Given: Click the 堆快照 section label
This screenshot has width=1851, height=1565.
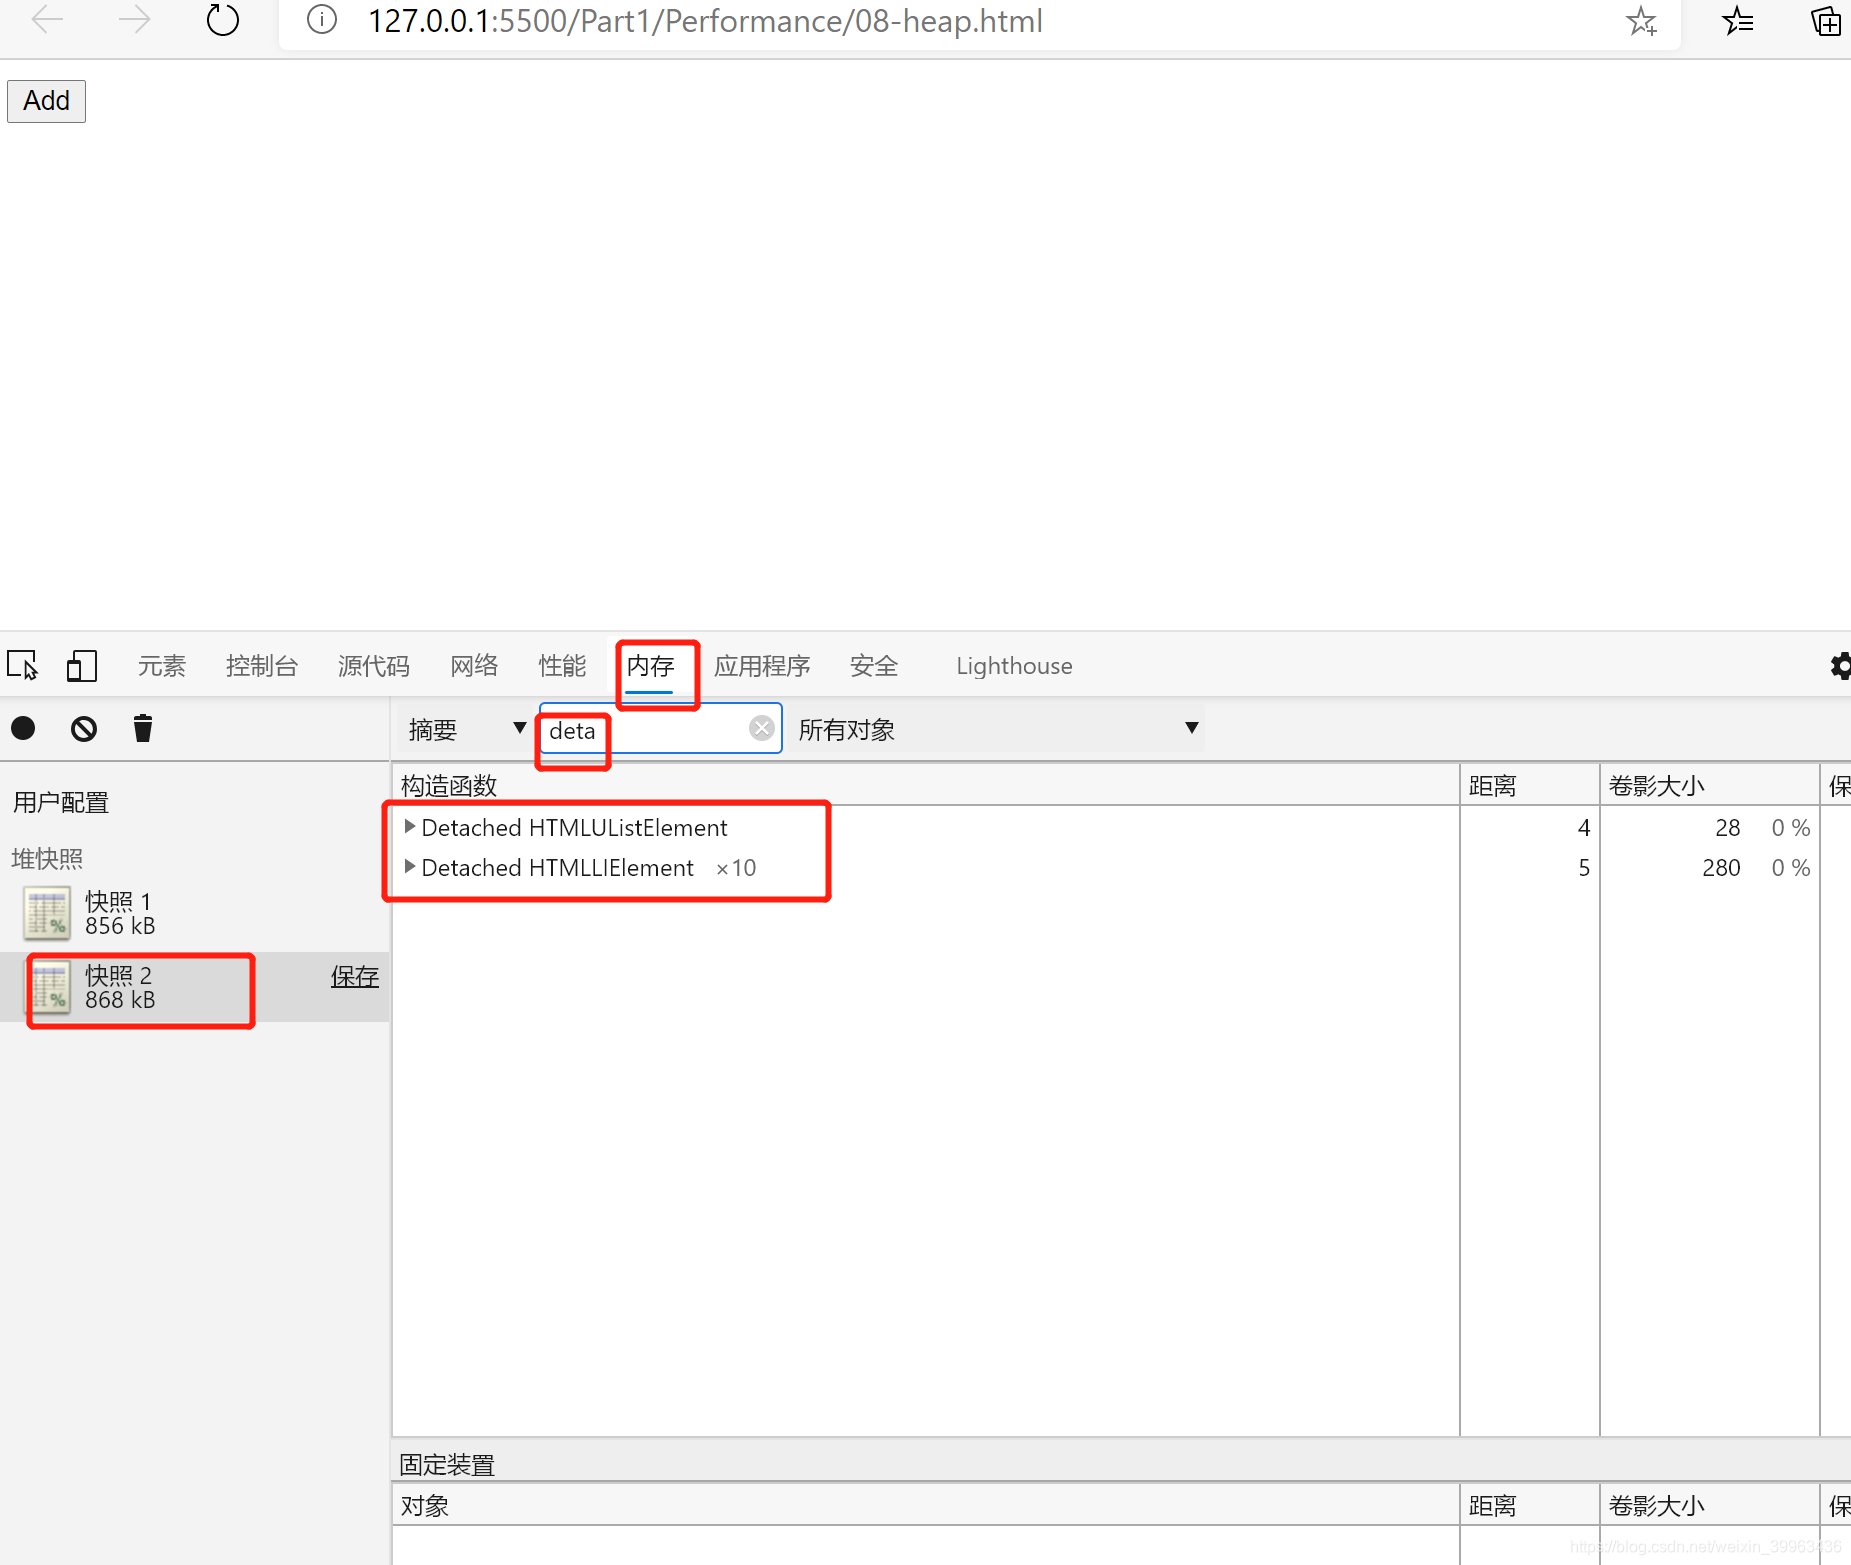Looking at the screenshot, I should point(47,858).
